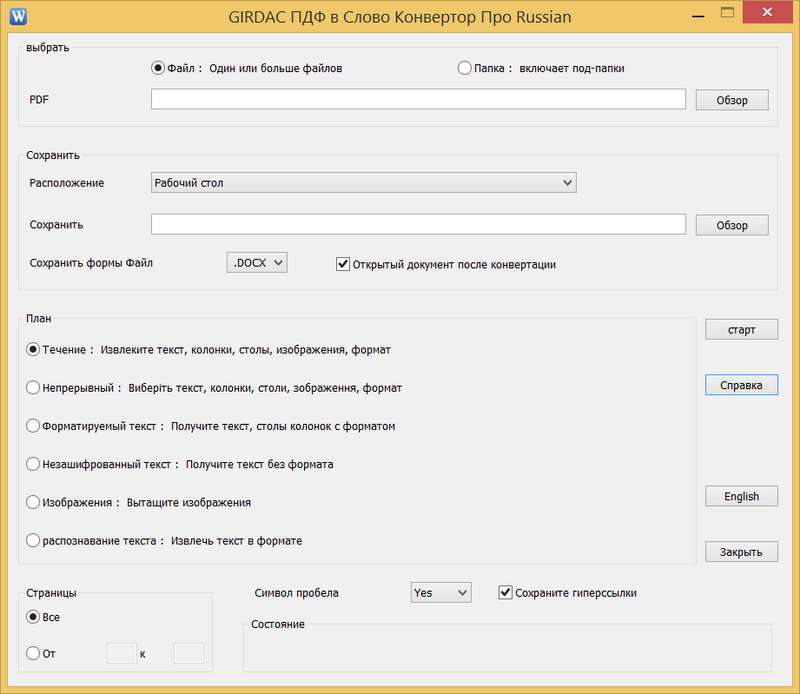Disable Сохраните гиперссылки checkbox
Screen dimensions: 800x694
505,593
